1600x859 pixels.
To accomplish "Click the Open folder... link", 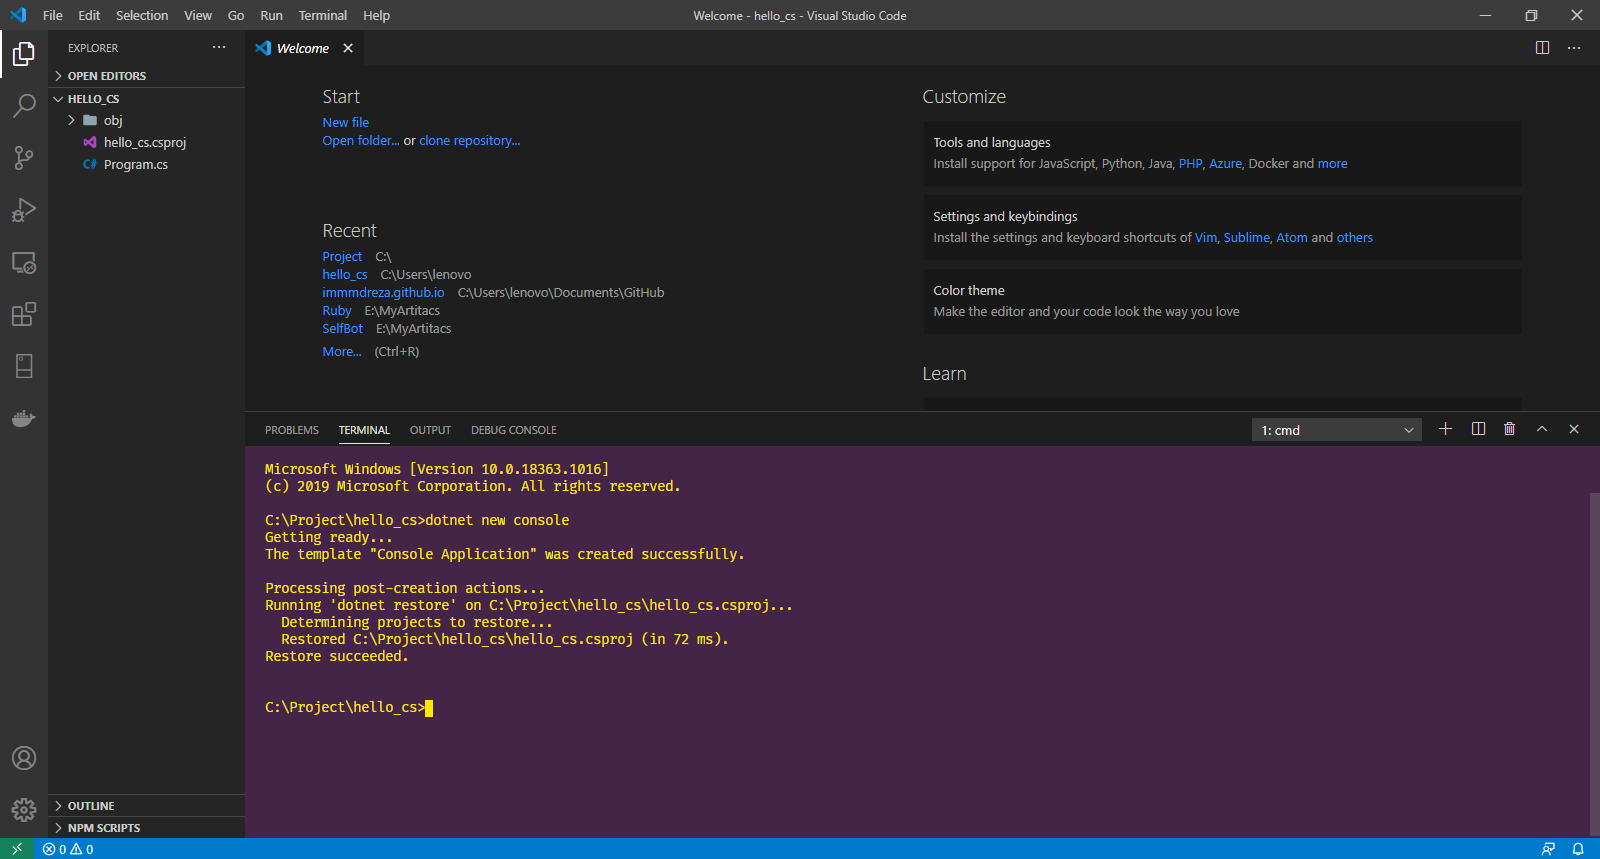I will coord(361,141).
